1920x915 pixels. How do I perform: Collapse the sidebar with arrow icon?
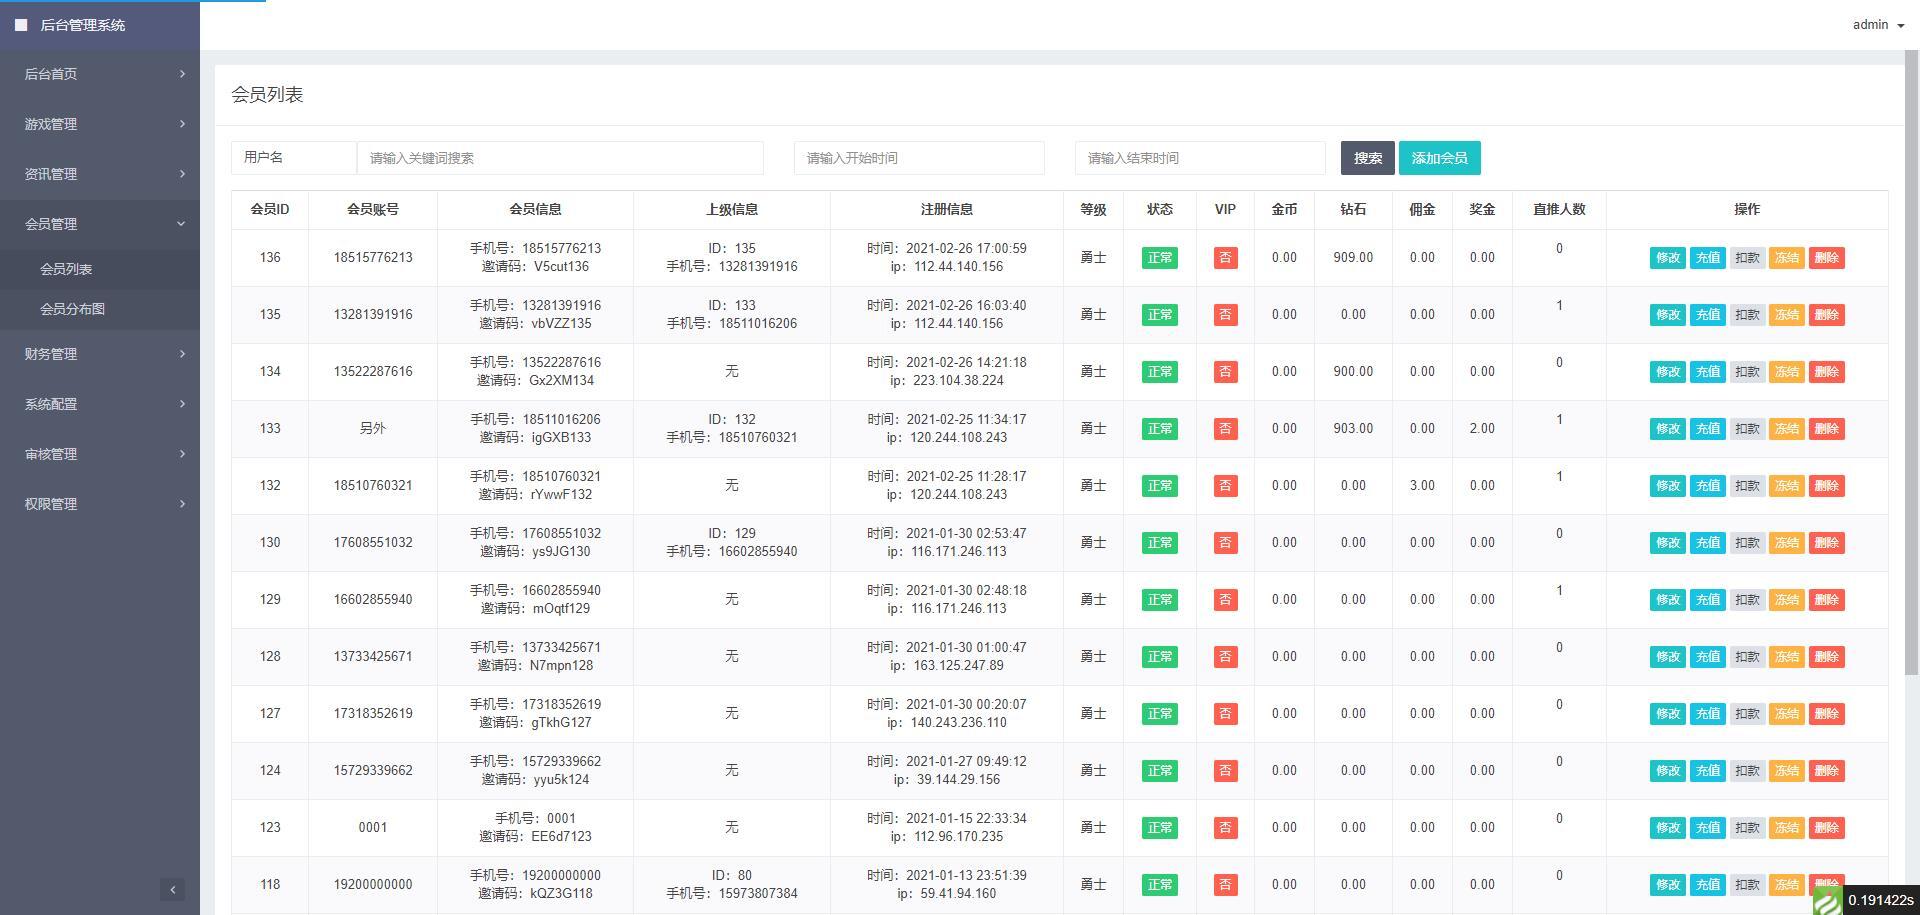pos(172,889)
